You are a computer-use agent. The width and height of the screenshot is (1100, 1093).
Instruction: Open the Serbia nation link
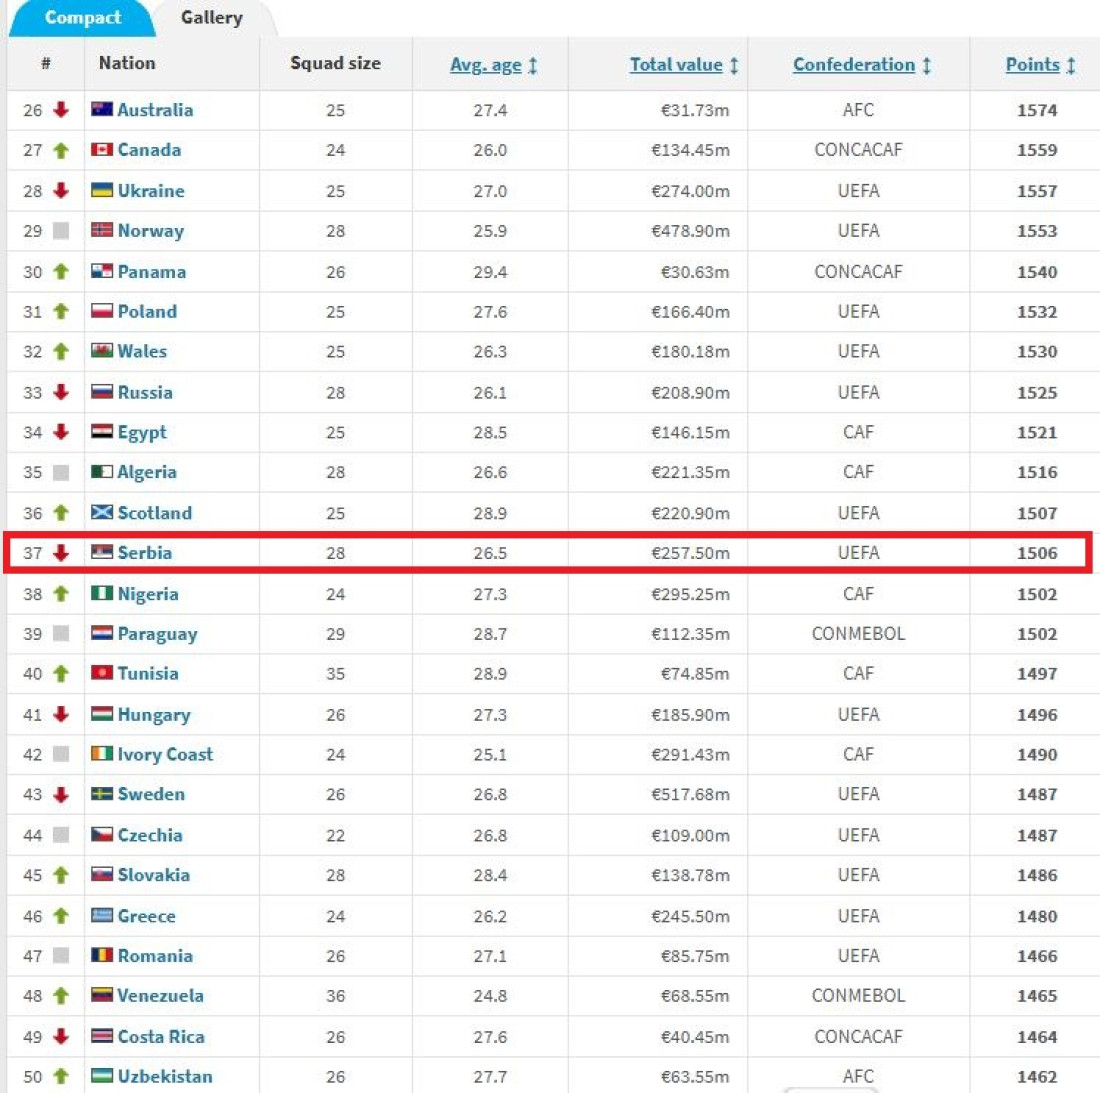click(144, 552)
